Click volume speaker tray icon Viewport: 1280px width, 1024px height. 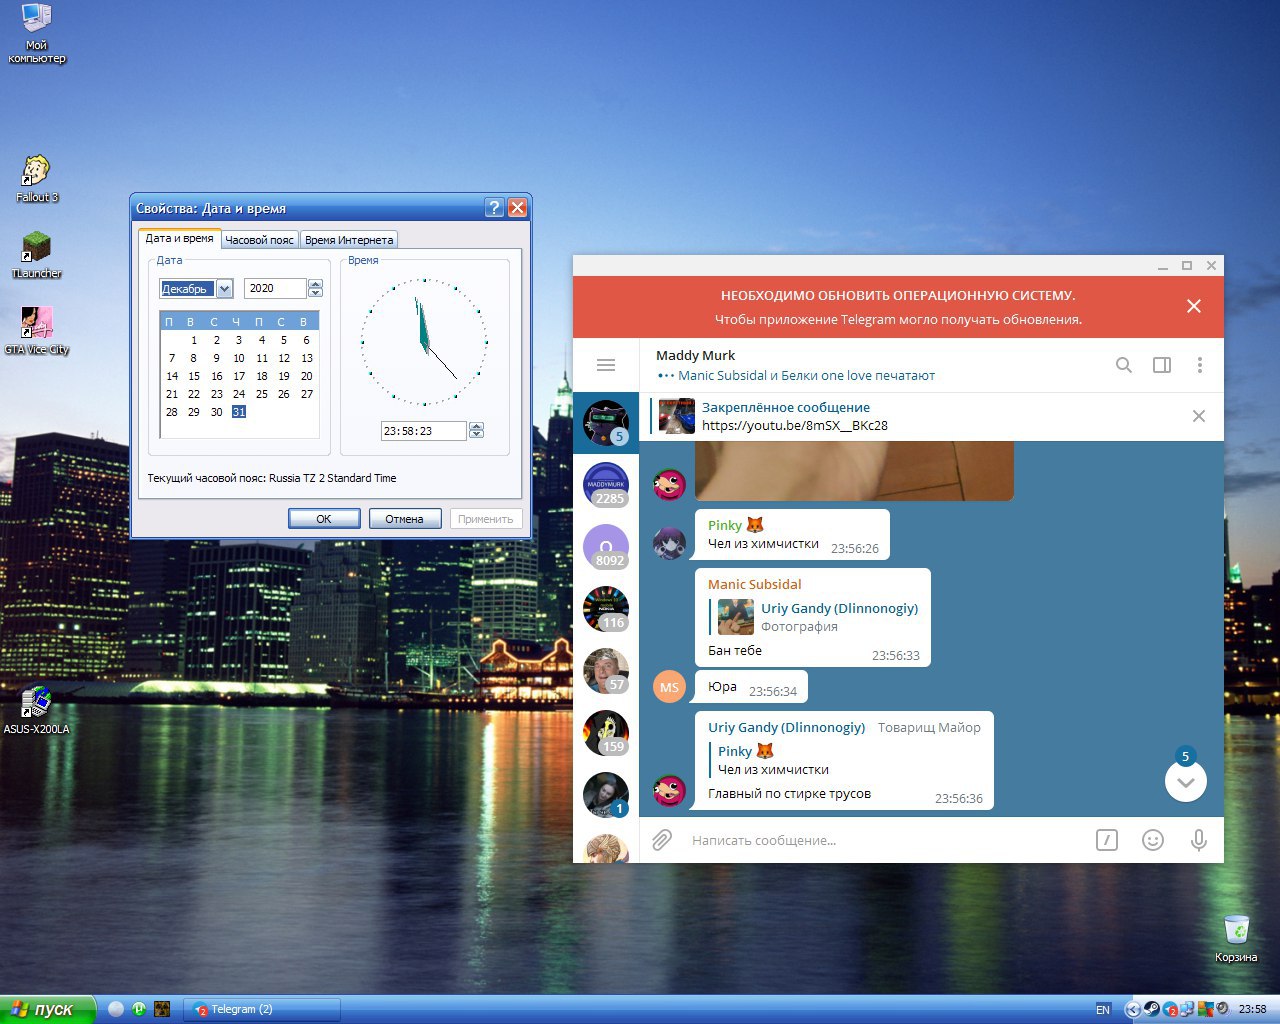1222,1009
